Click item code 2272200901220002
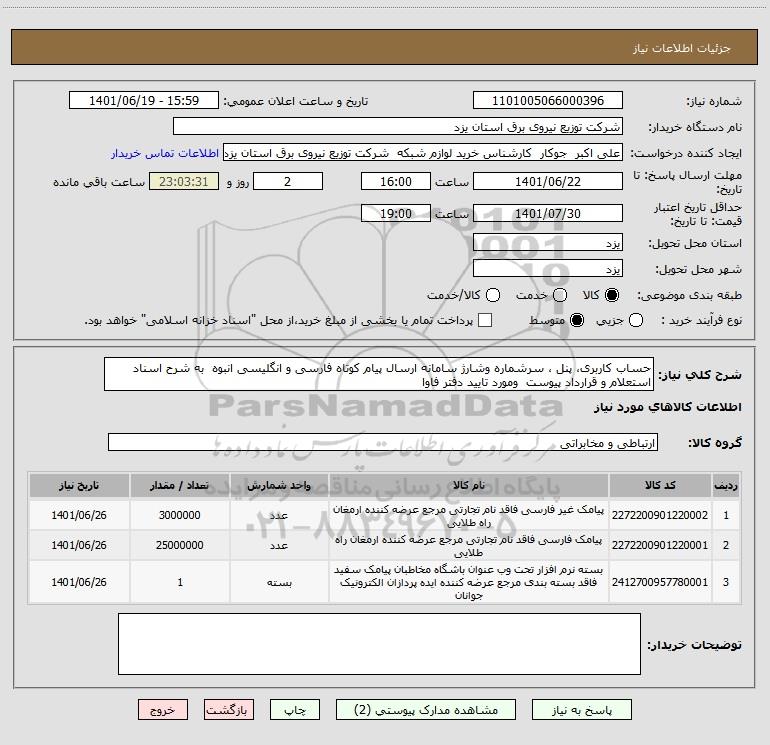Viewport: 770px width, 745px height. coord(660,515)
